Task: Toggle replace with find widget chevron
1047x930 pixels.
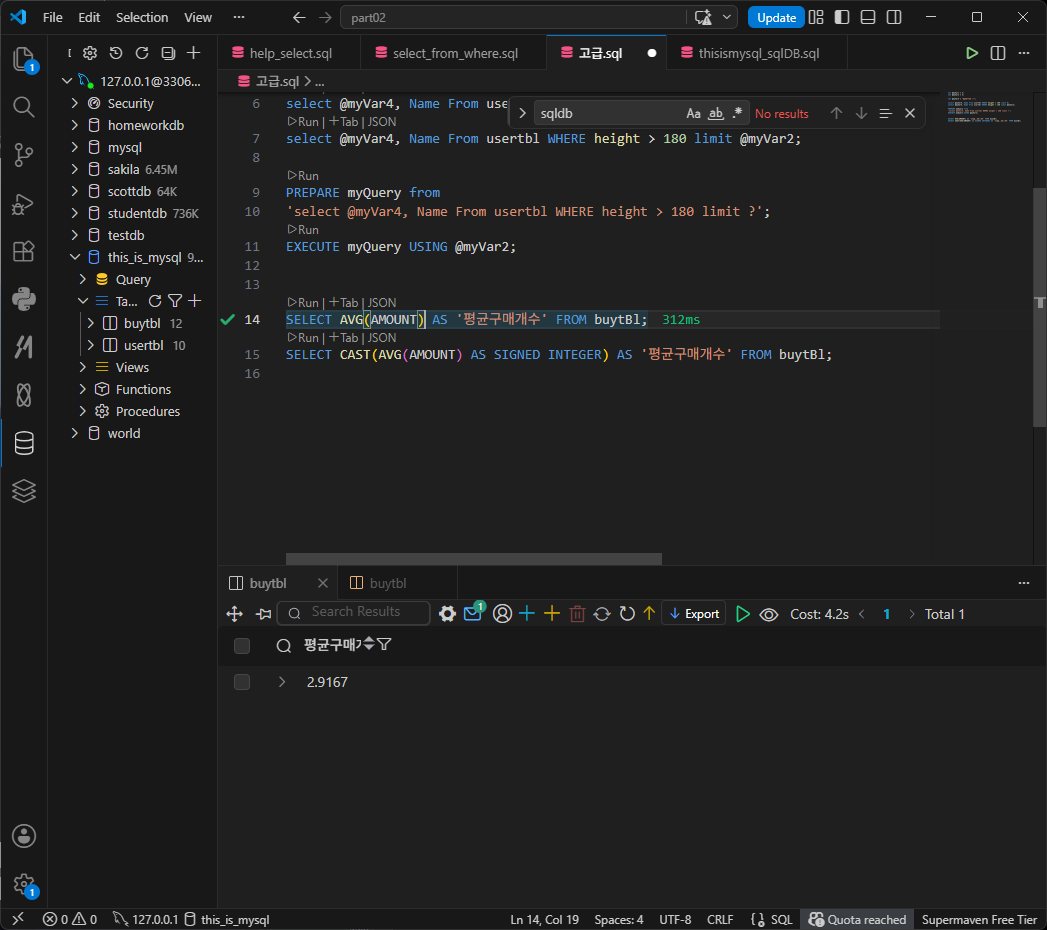Action: point(522,113)
